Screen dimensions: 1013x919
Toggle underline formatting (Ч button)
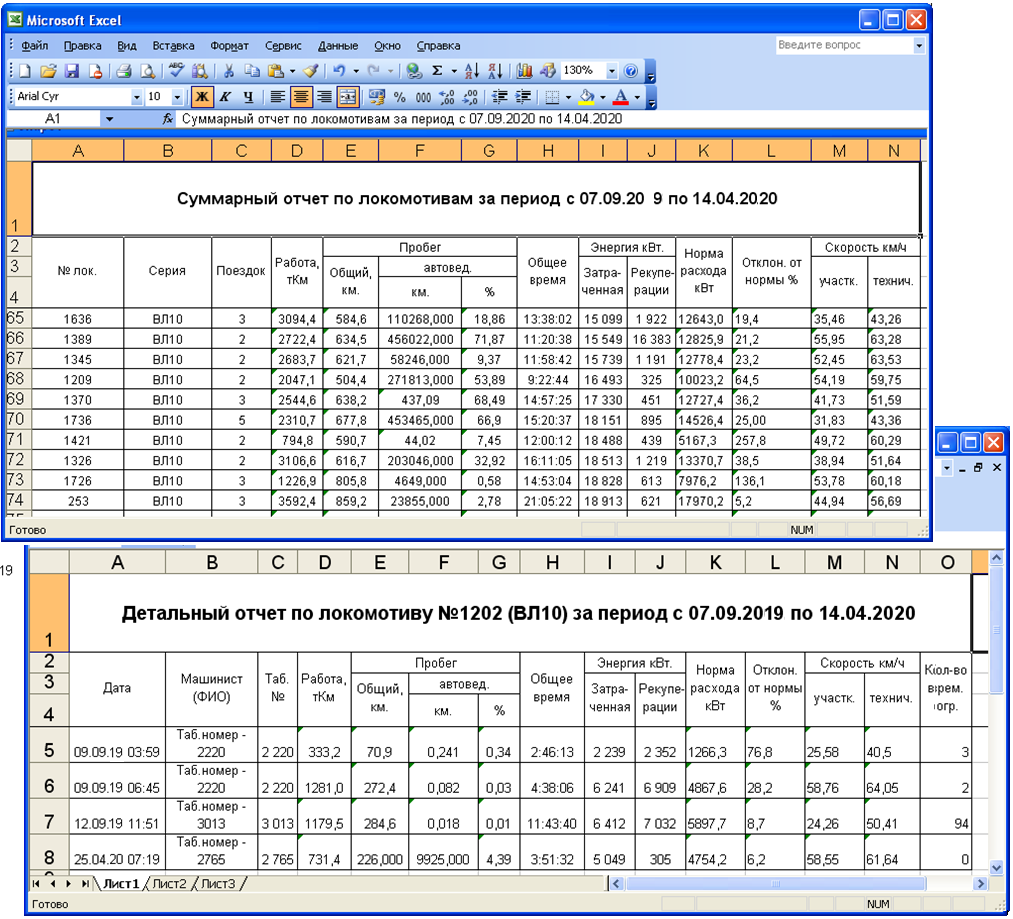pyautogui.click(x=247, y=97)
